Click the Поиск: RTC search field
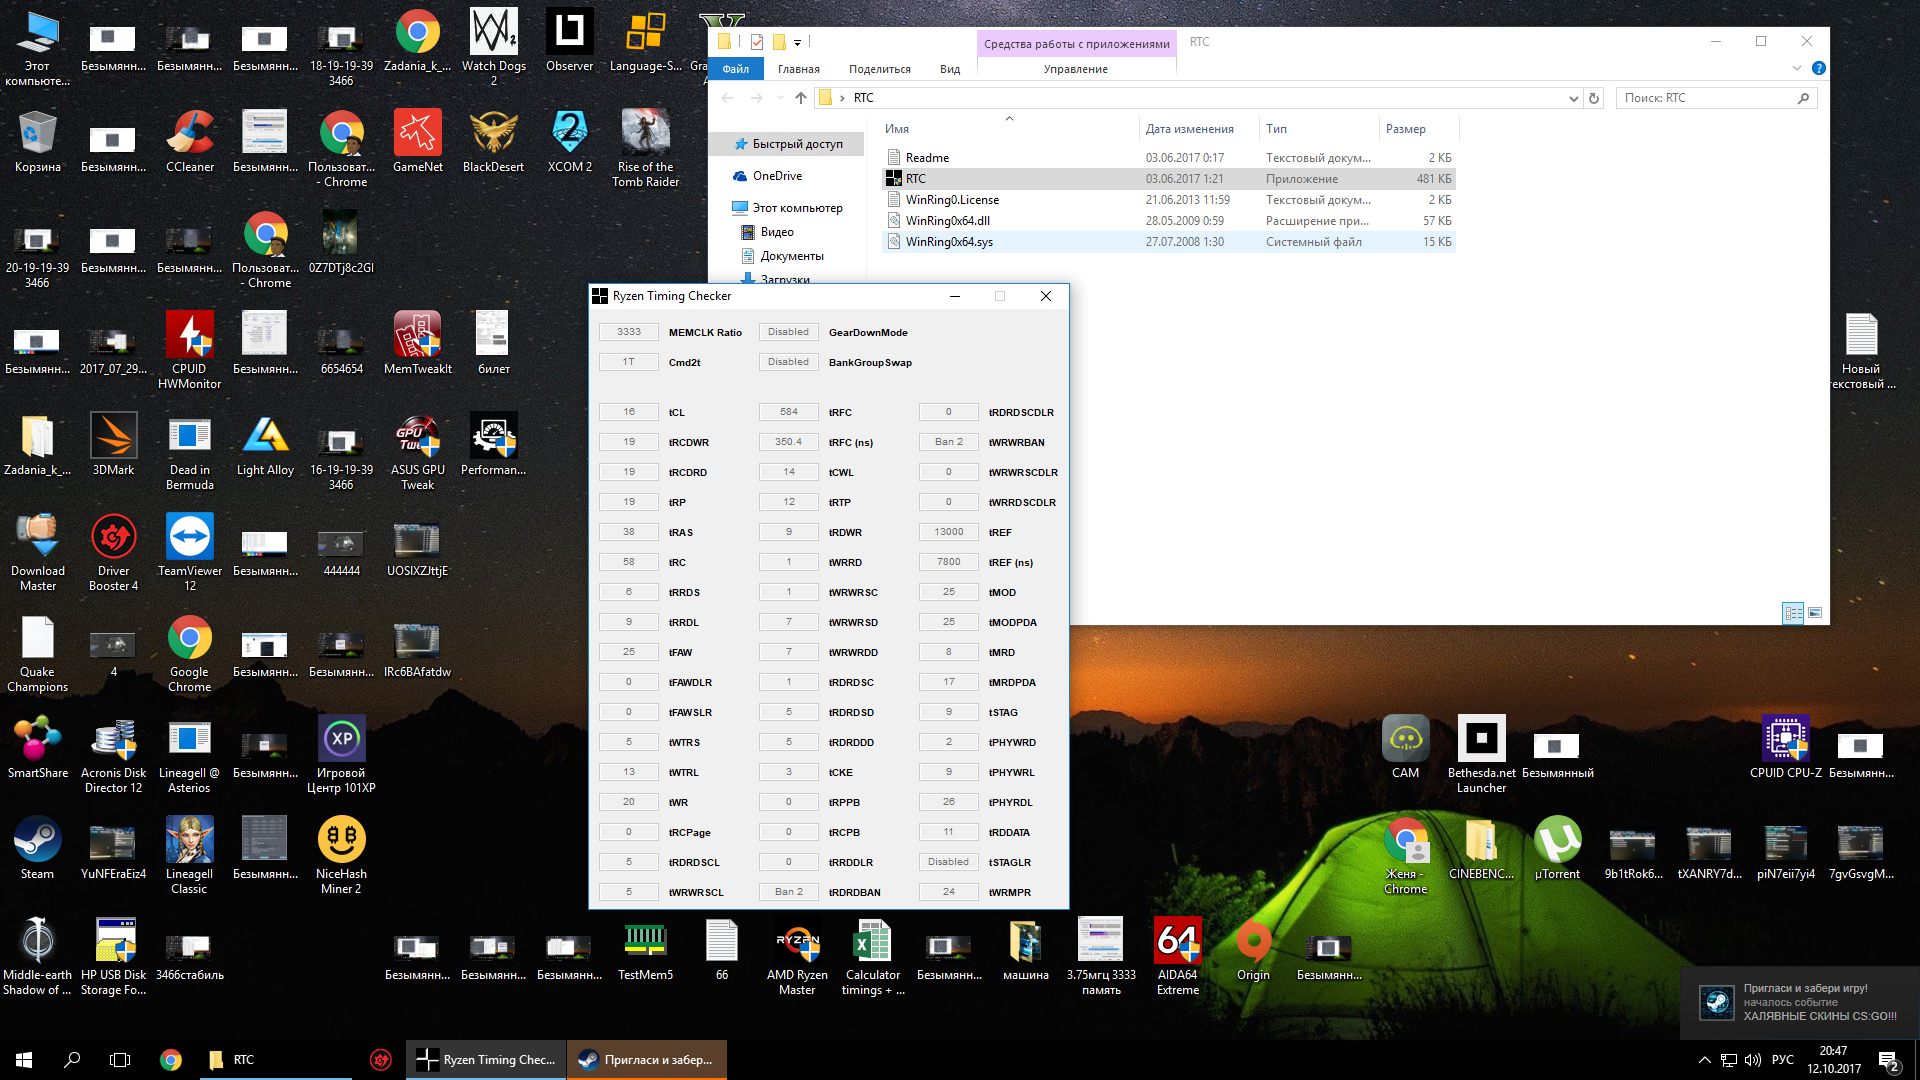The image size is (1920, 1080). click(x=1705, y=98)
